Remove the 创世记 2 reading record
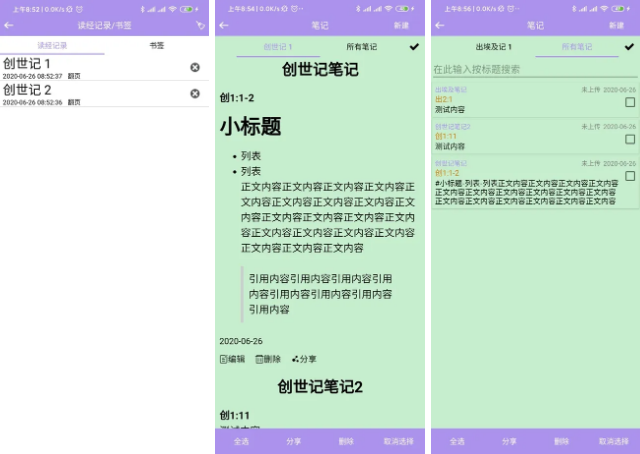 pos(194,93)
